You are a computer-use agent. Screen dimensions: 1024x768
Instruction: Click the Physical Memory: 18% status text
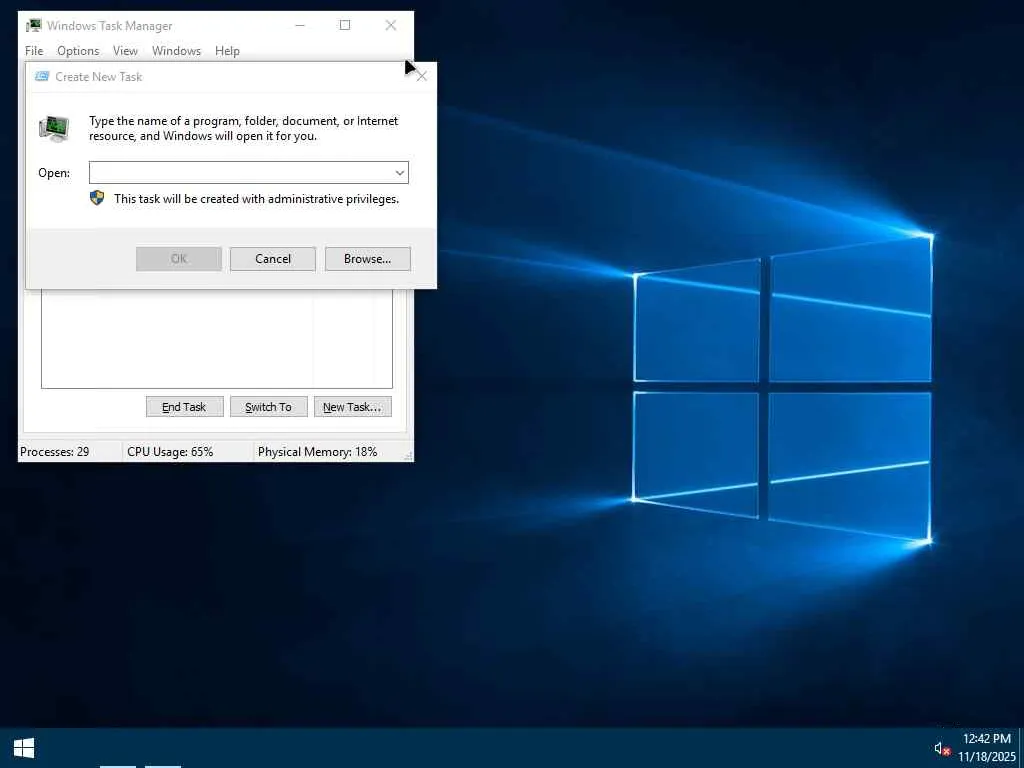[317, 452]
